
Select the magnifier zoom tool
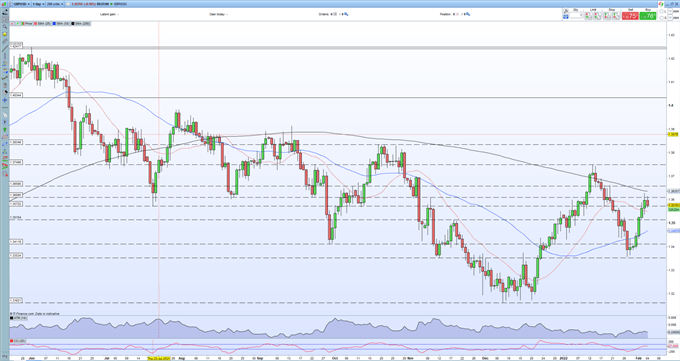5,26
